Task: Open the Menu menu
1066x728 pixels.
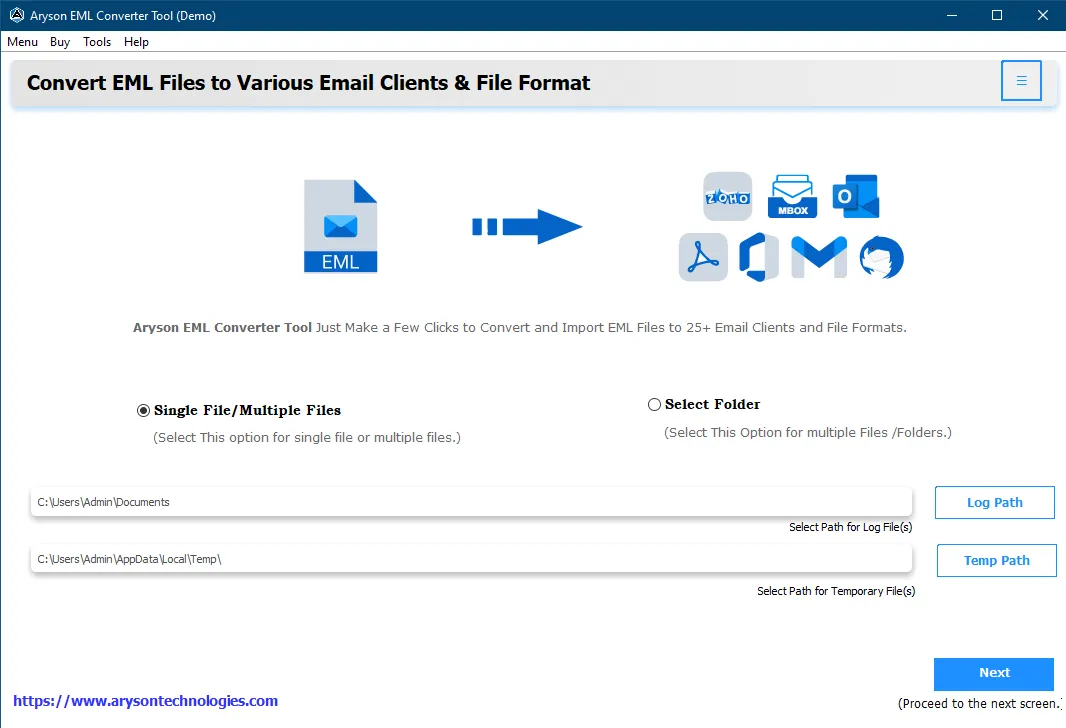Action: click(22, 41)
